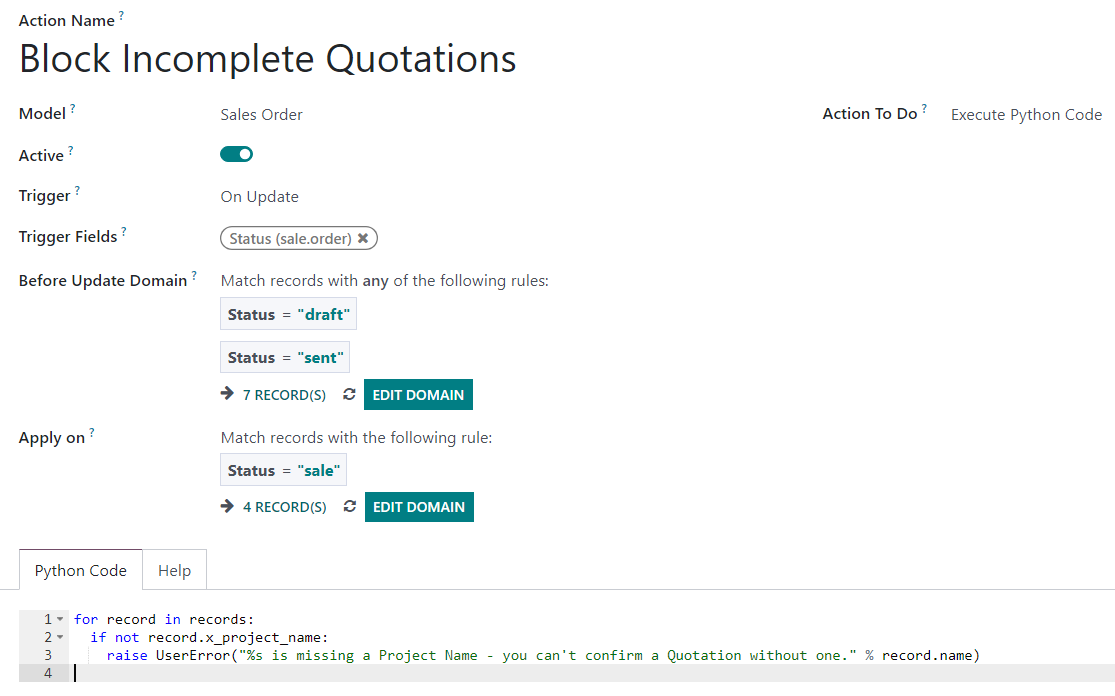Show help tooltip for Before Update Domain

point(194,275)
